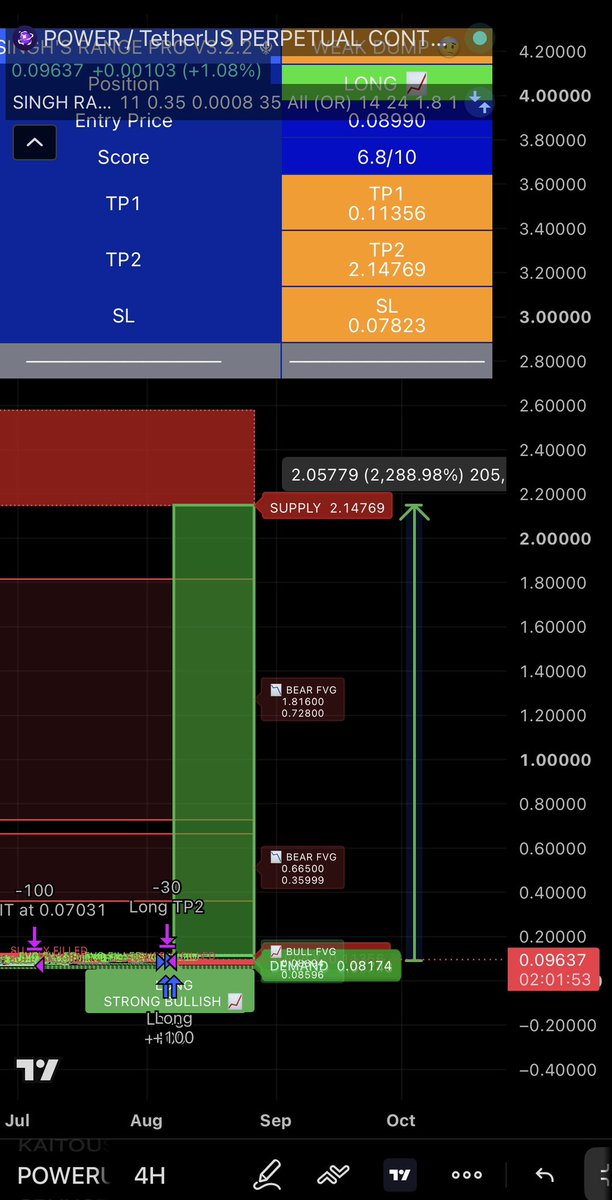Collapse the indicator legend with the chevron

34,143
